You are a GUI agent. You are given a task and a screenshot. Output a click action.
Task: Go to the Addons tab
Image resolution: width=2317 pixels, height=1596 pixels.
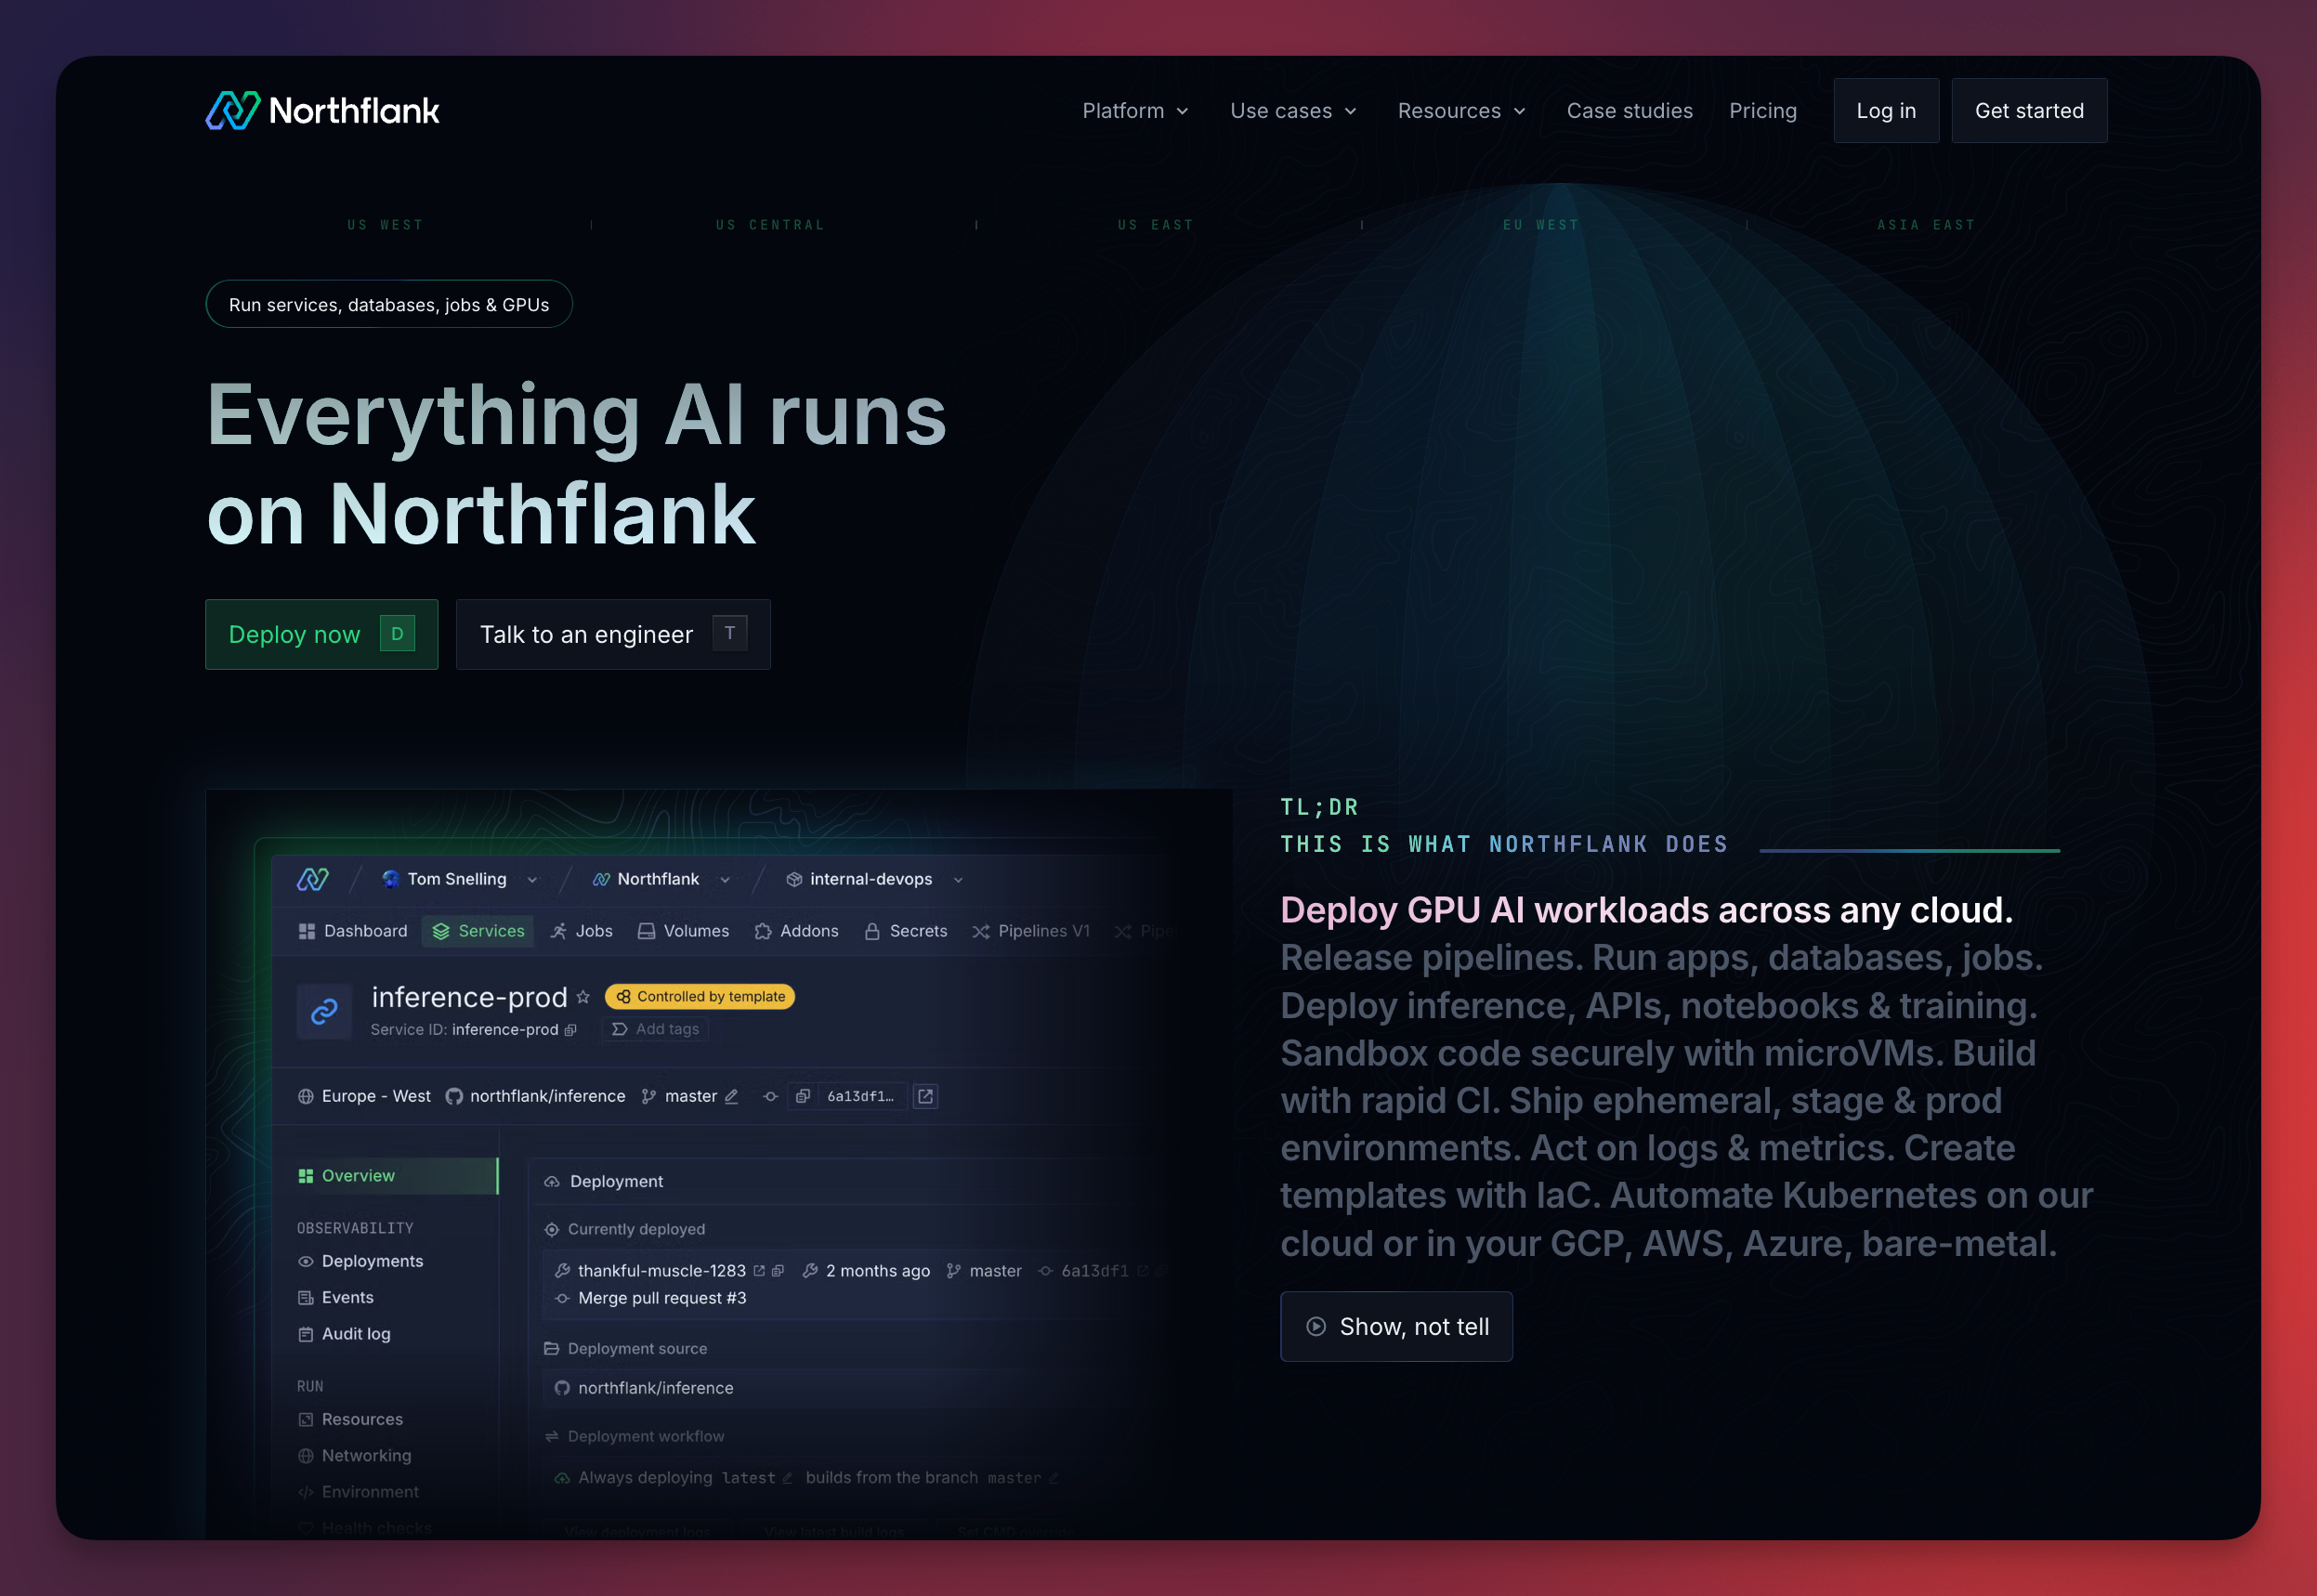click(x=797, y=931)
